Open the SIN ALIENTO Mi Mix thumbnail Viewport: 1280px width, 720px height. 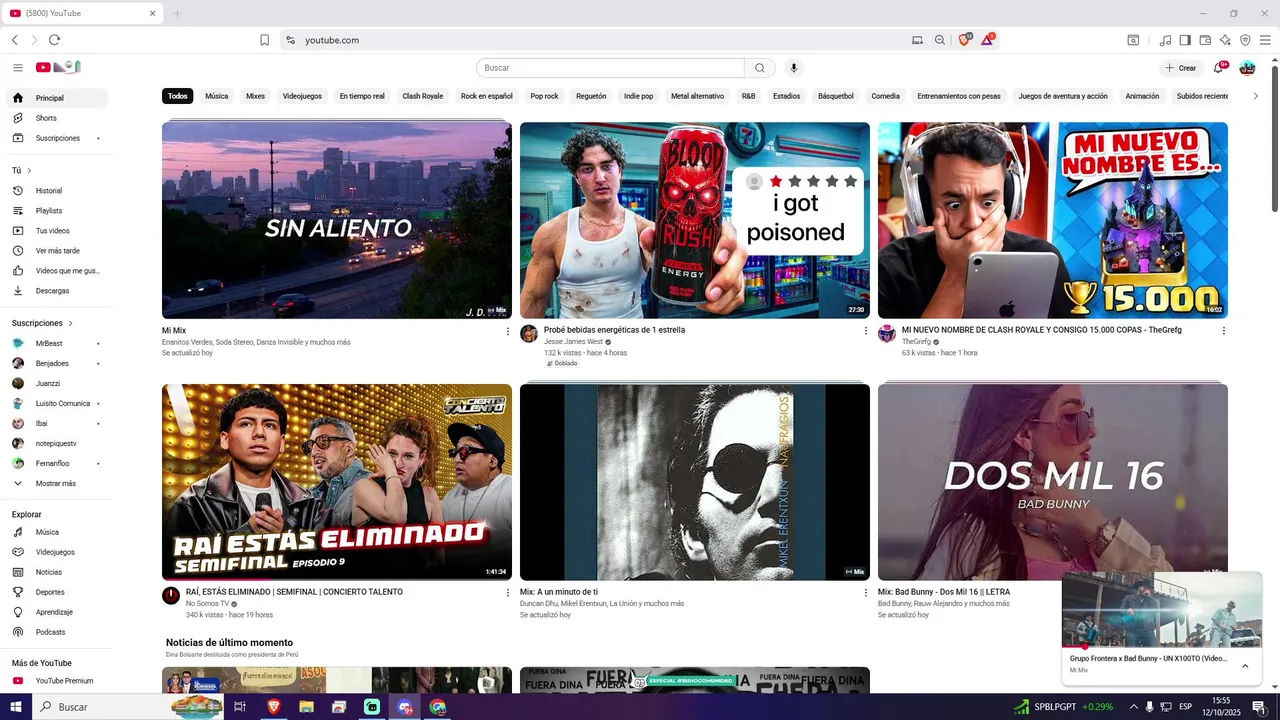tap(337, 220)
